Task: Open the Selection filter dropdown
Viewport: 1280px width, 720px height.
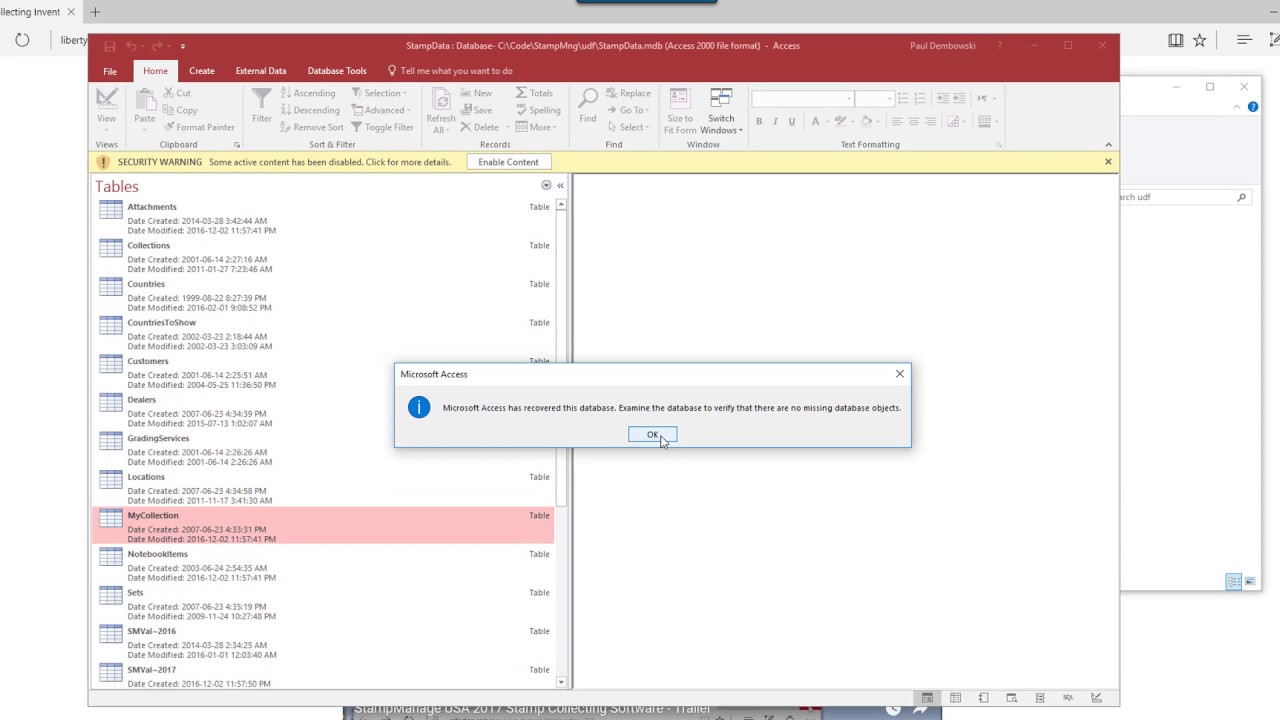Action: [x=378, y=93]
